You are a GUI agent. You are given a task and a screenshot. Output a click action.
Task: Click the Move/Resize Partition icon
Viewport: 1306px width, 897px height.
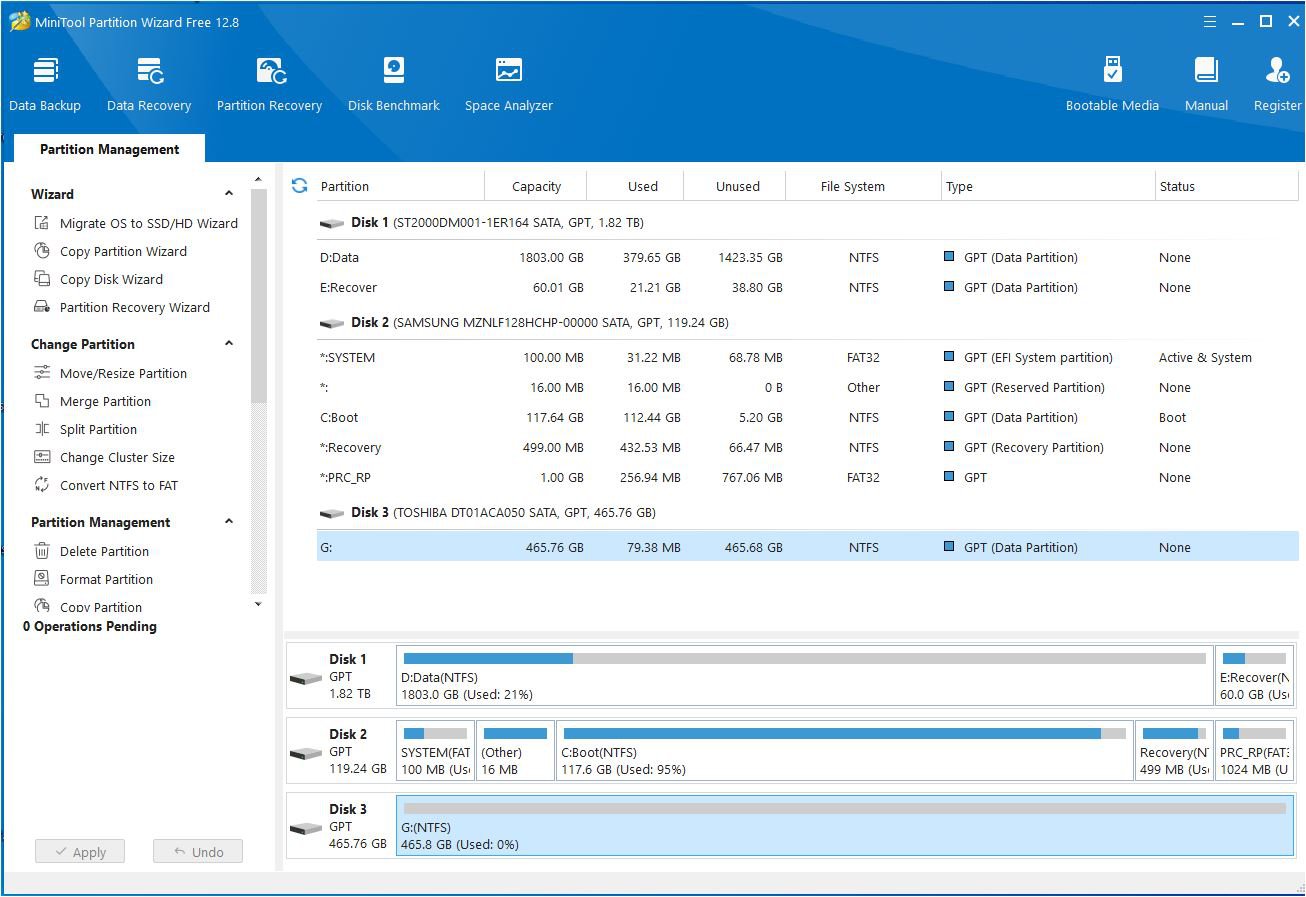tap(42, 373)
